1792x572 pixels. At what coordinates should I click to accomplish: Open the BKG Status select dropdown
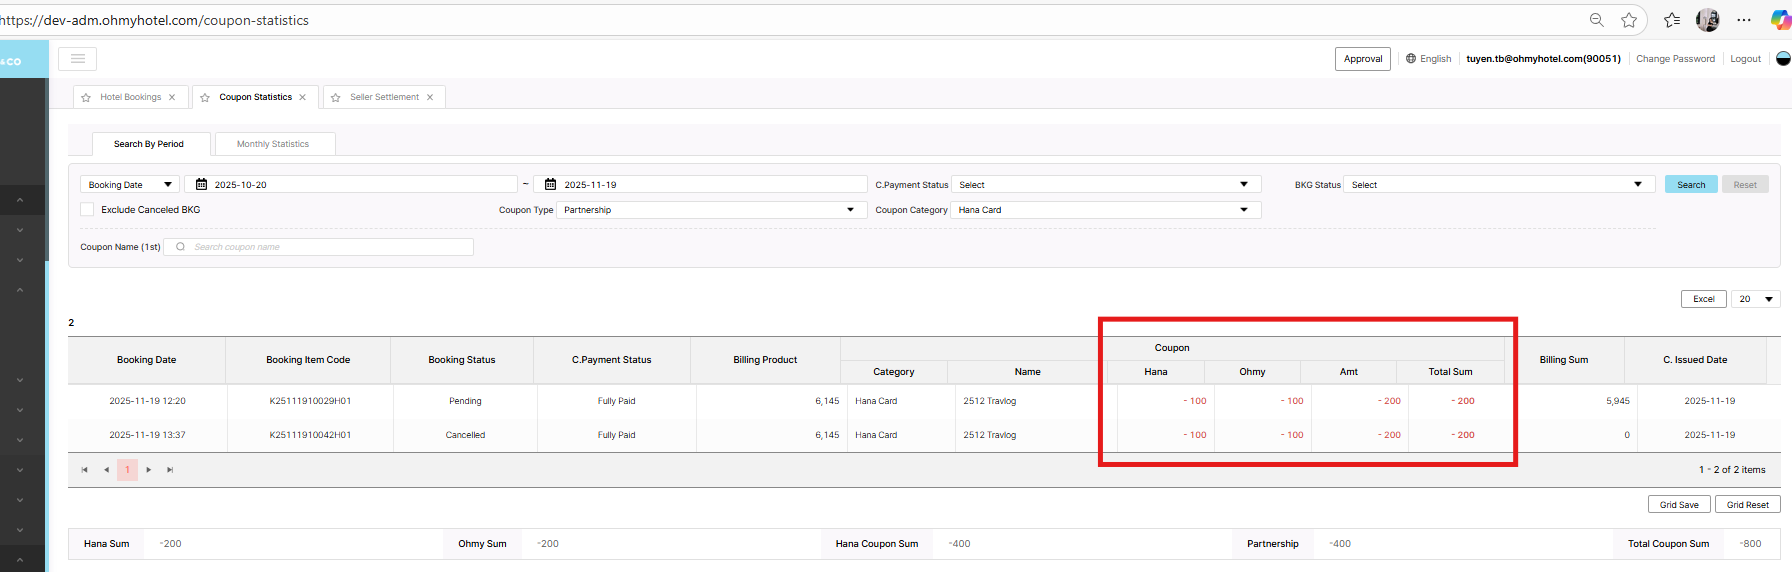click(x=1497, y=185)
